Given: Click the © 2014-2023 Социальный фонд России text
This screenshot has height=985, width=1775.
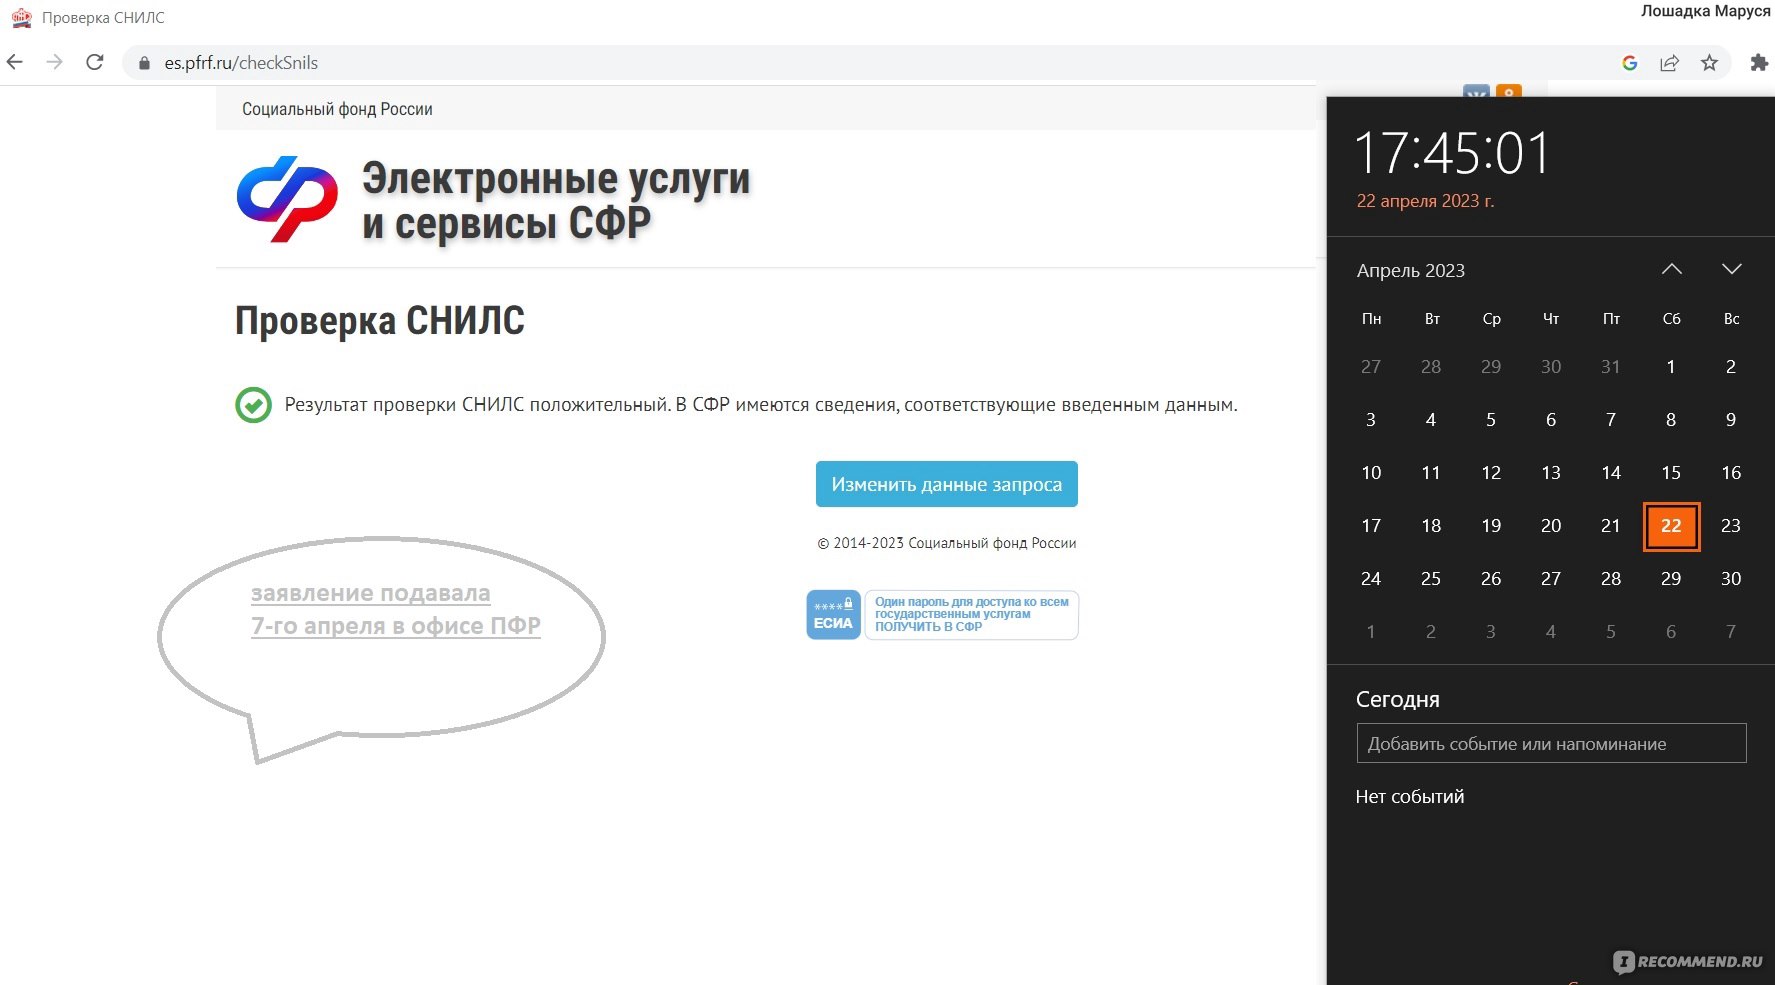Looking at the screenshot, I should [x=946, y=543].
